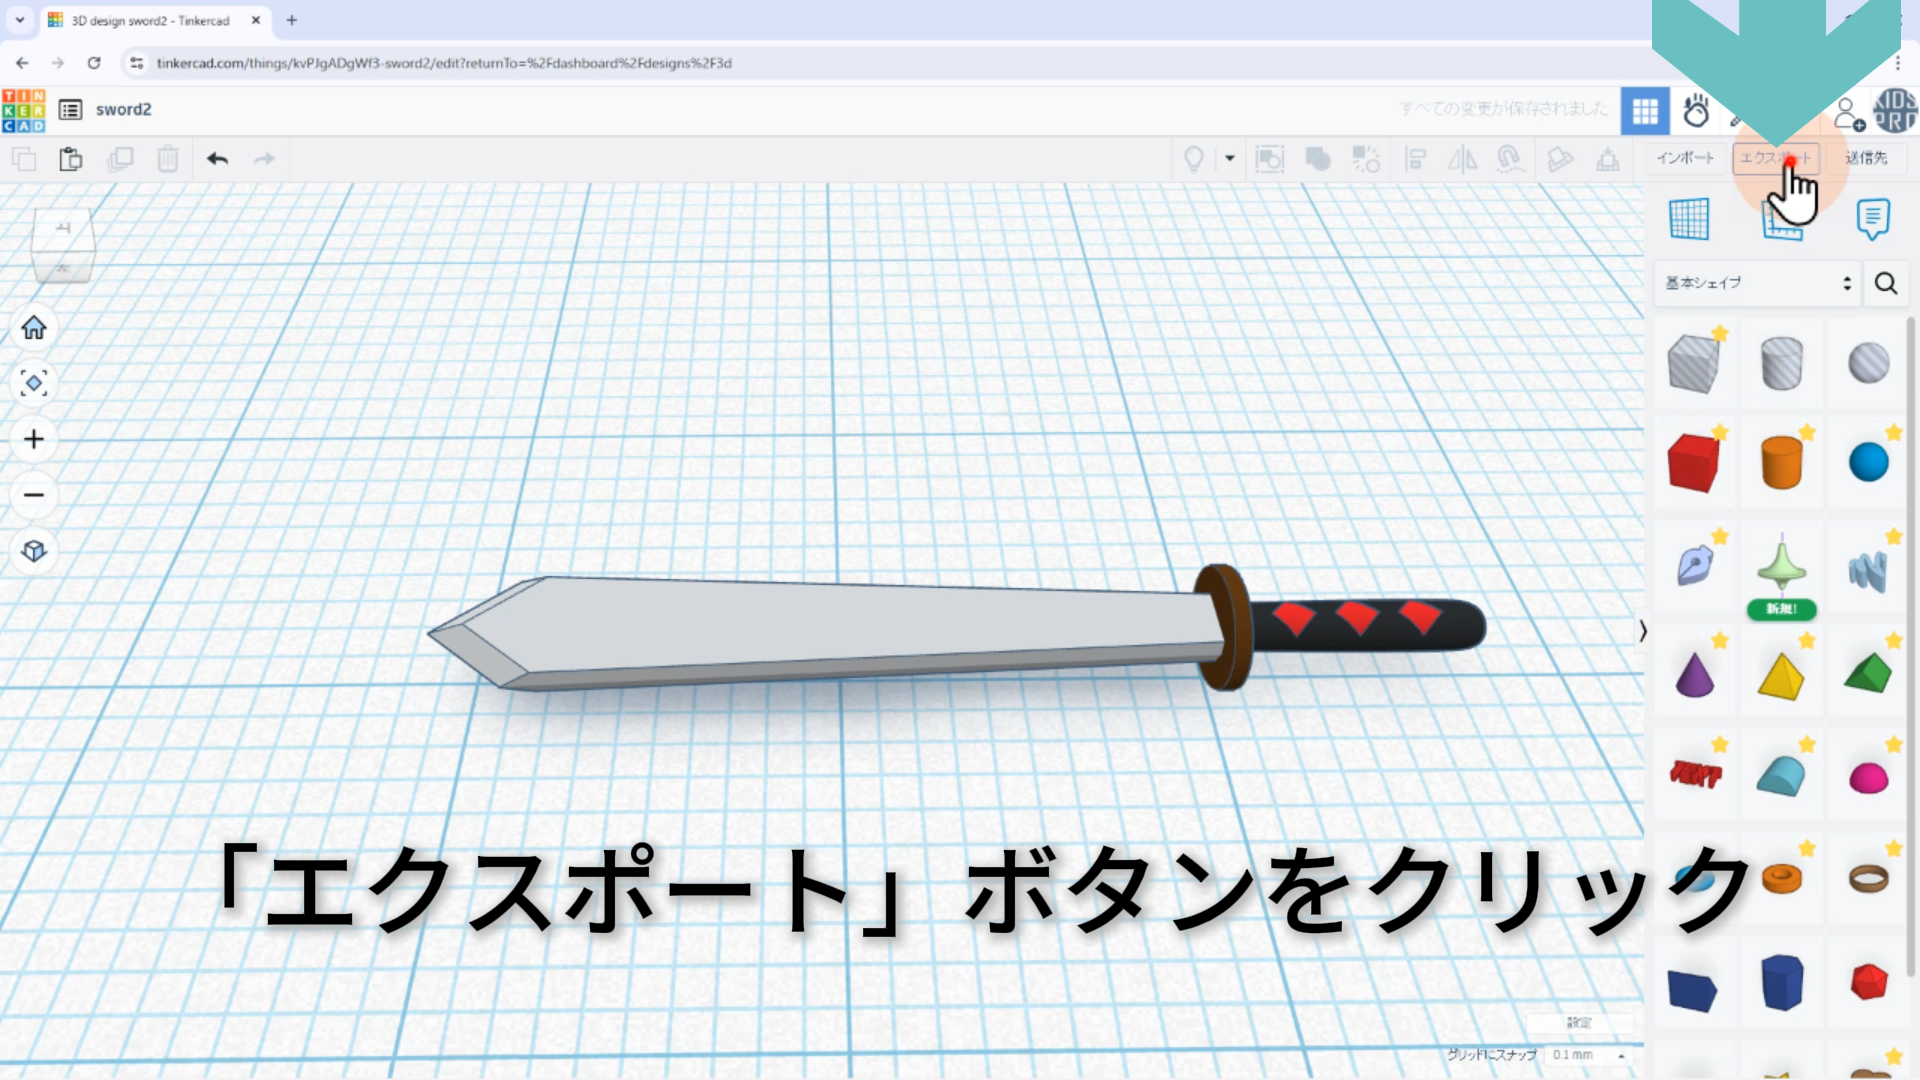Open the design list menu icon
The image size is (1920, 1080).
pos(70,110)
